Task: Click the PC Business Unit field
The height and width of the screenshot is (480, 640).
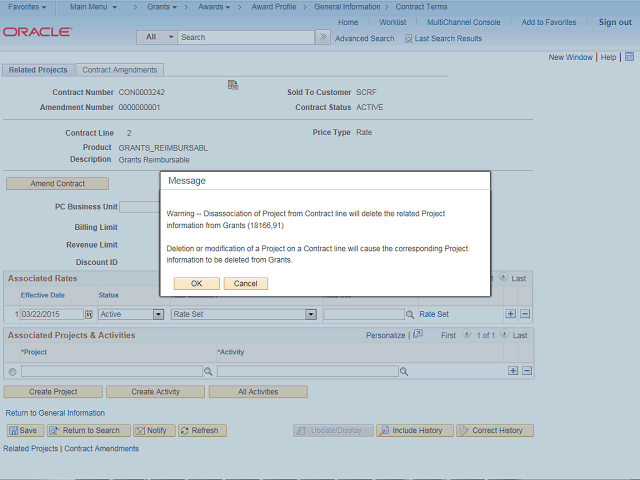Action: click(x=140, y=207)
